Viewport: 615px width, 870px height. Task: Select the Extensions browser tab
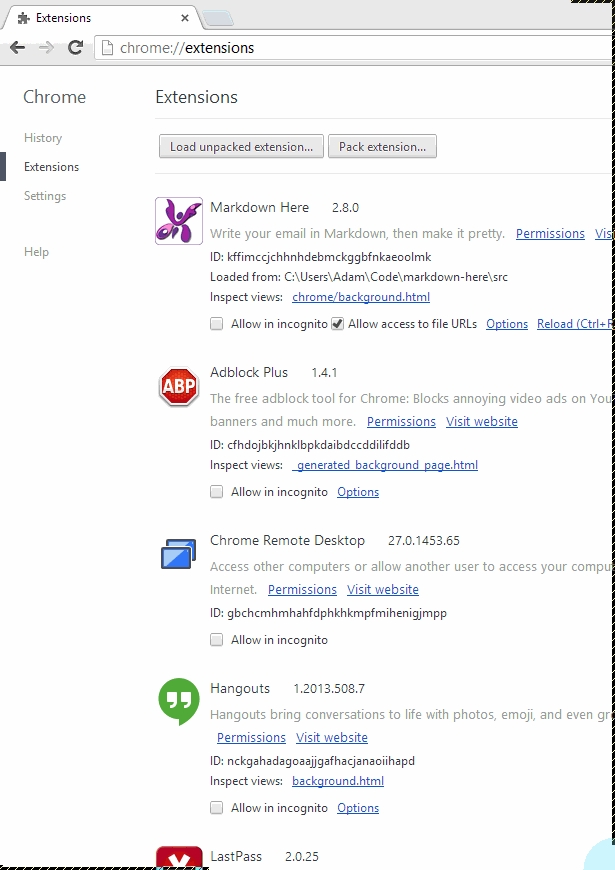click(x=100, y=18)
